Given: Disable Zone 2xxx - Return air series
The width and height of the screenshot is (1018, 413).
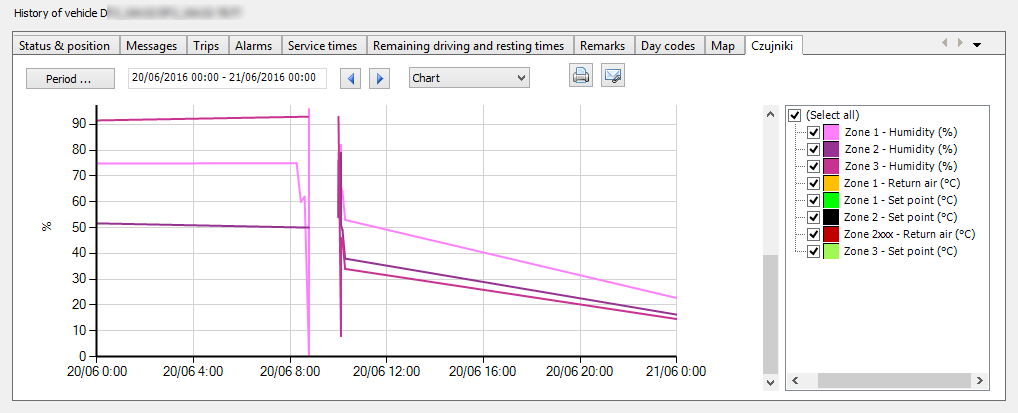Looking at the screenshot, I should pos(813,234).
